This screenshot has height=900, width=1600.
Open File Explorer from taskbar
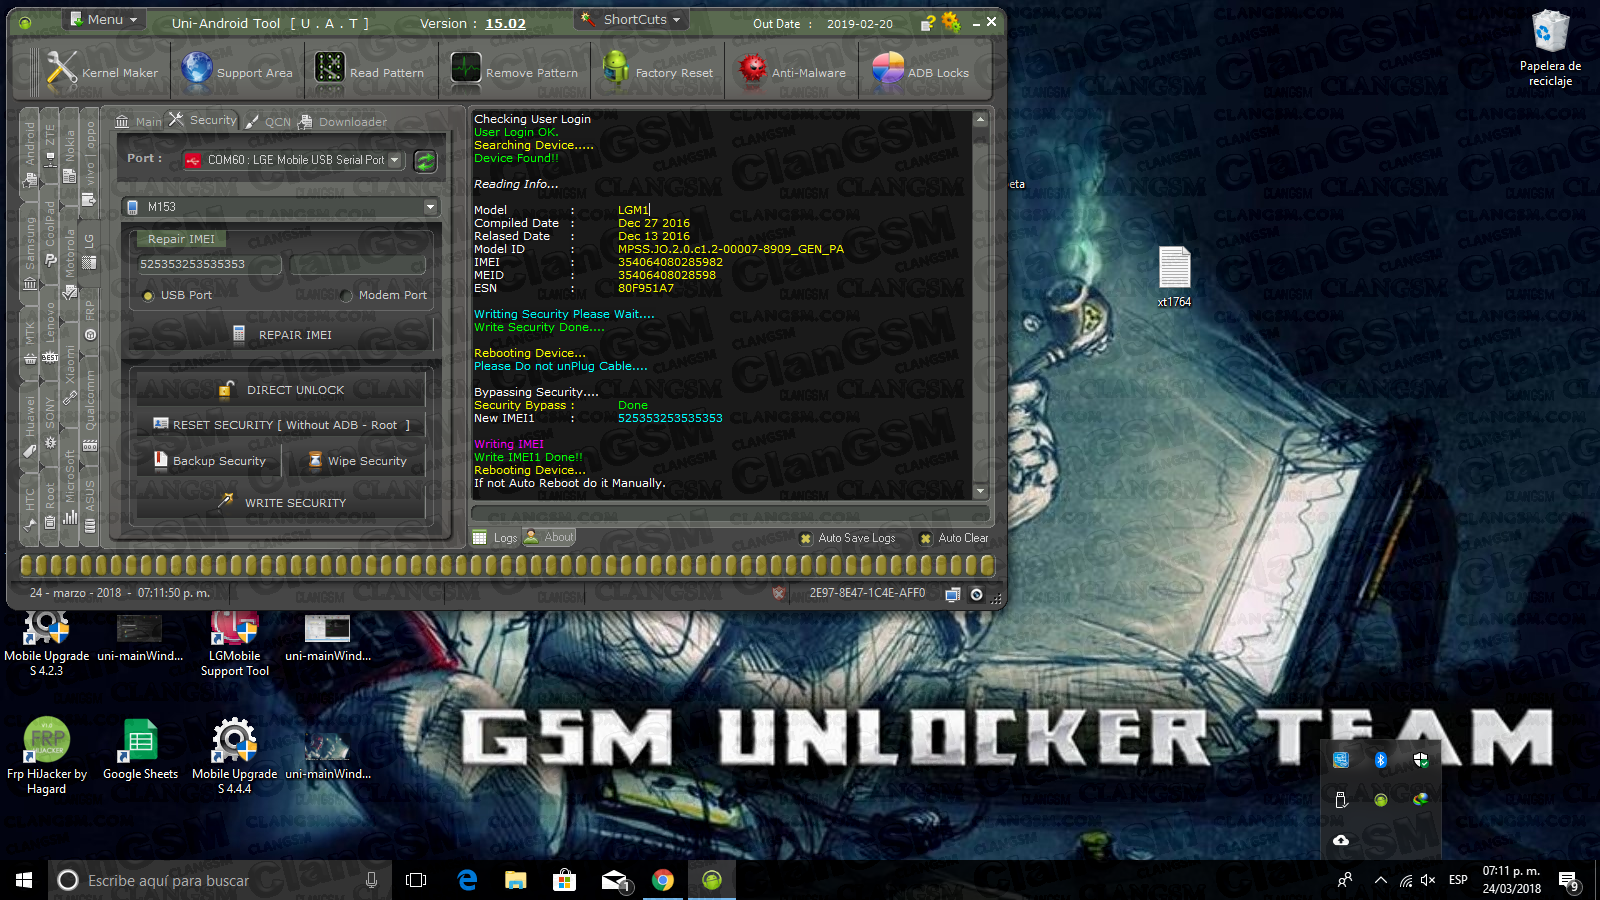tap(516, 880)
